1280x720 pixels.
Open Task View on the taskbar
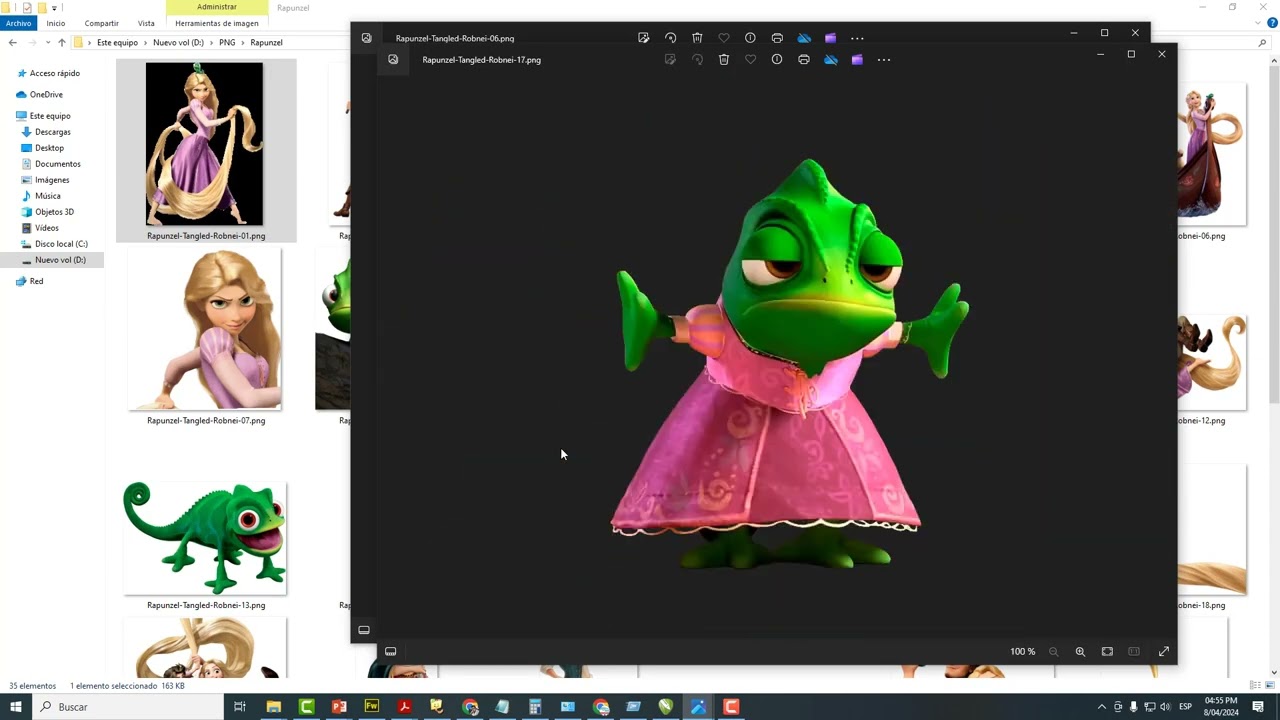click(x=240, y=707)
